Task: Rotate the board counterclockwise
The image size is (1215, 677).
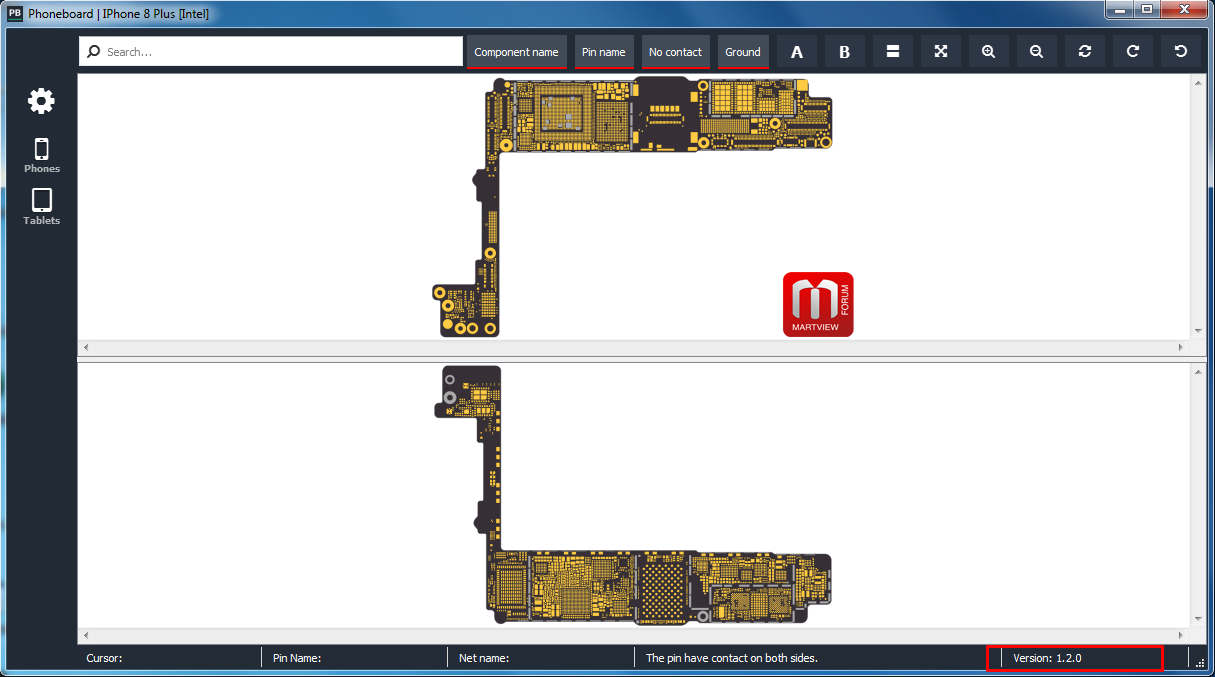Action: pos(1181,52)
